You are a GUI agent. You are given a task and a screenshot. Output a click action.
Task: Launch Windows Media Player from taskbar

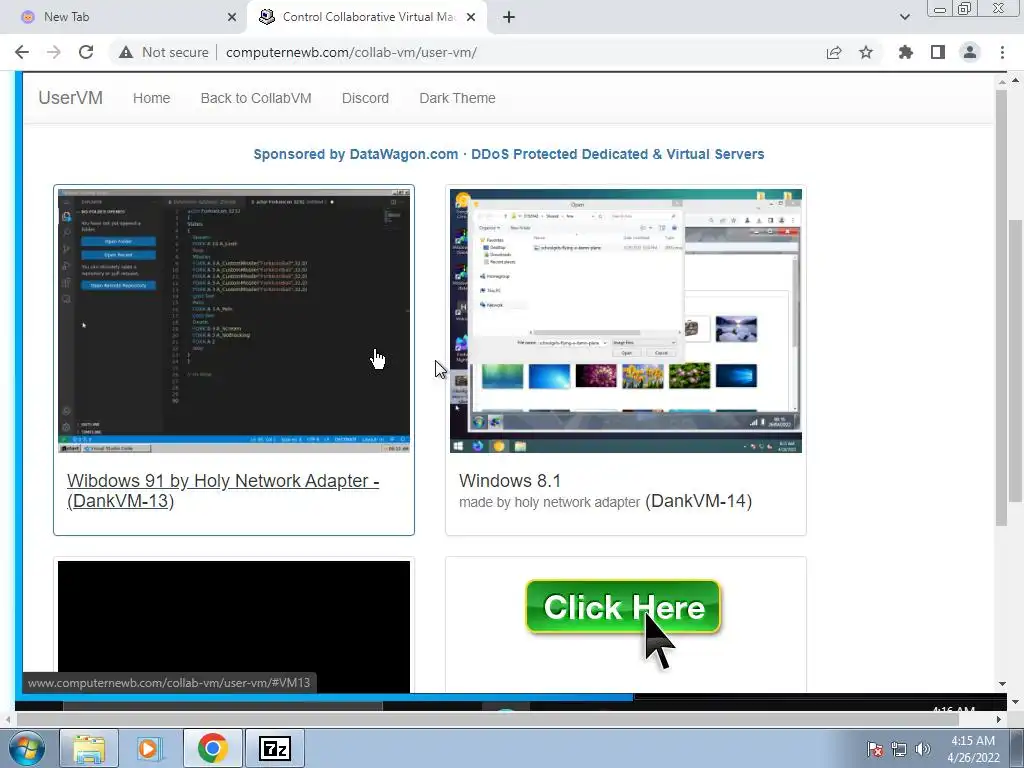pyautogui.click(x=149, y=748)
